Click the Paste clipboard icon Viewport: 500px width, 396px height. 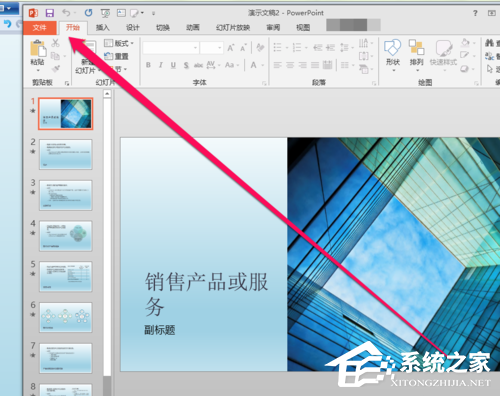click(38, 49)
